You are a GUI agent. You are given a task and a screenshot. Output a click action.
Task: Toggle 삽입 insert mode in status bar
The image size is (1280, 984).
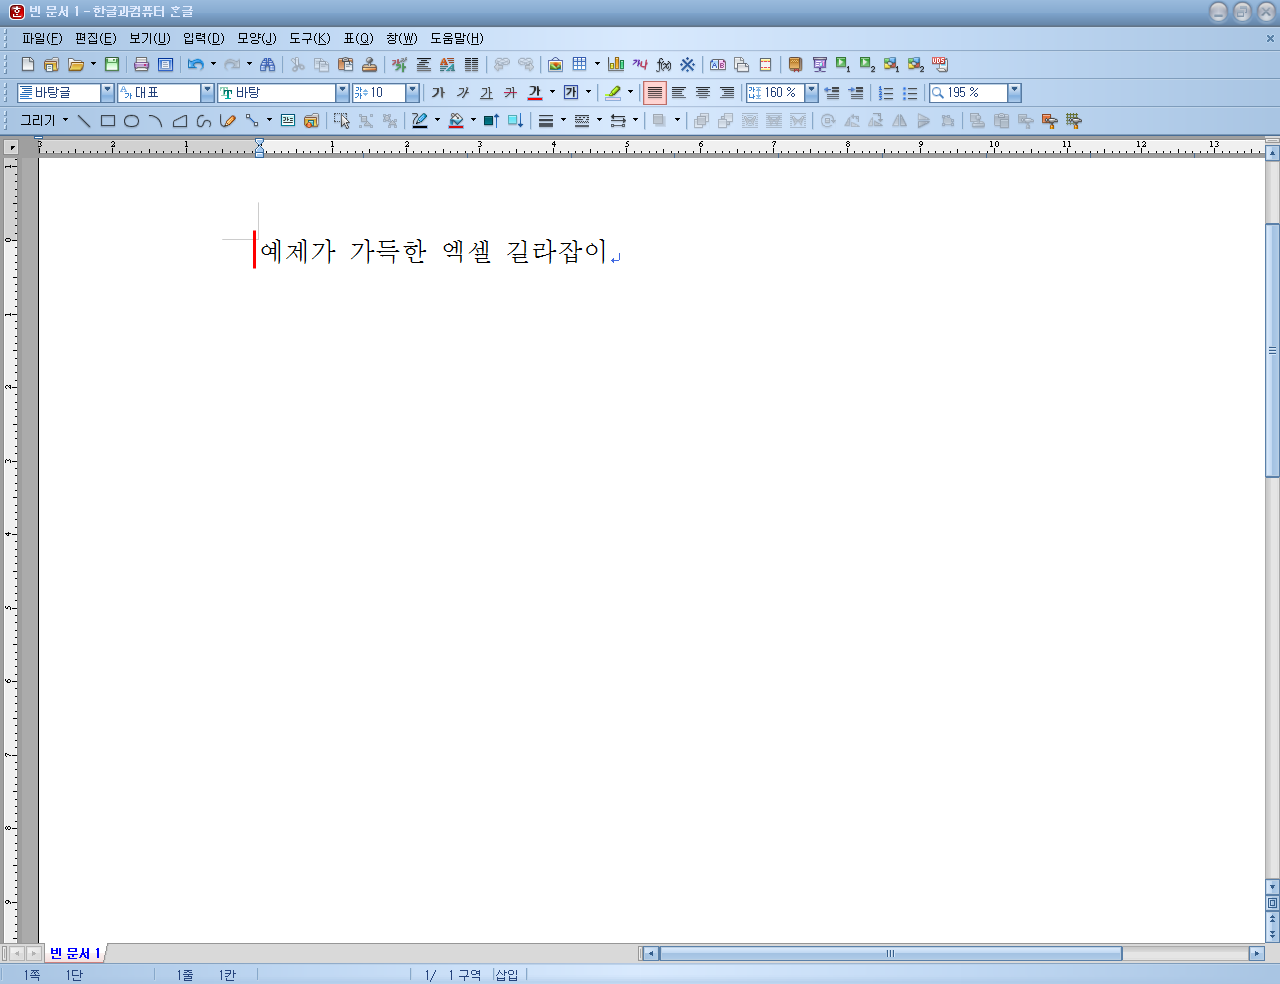tap(507, 975)
